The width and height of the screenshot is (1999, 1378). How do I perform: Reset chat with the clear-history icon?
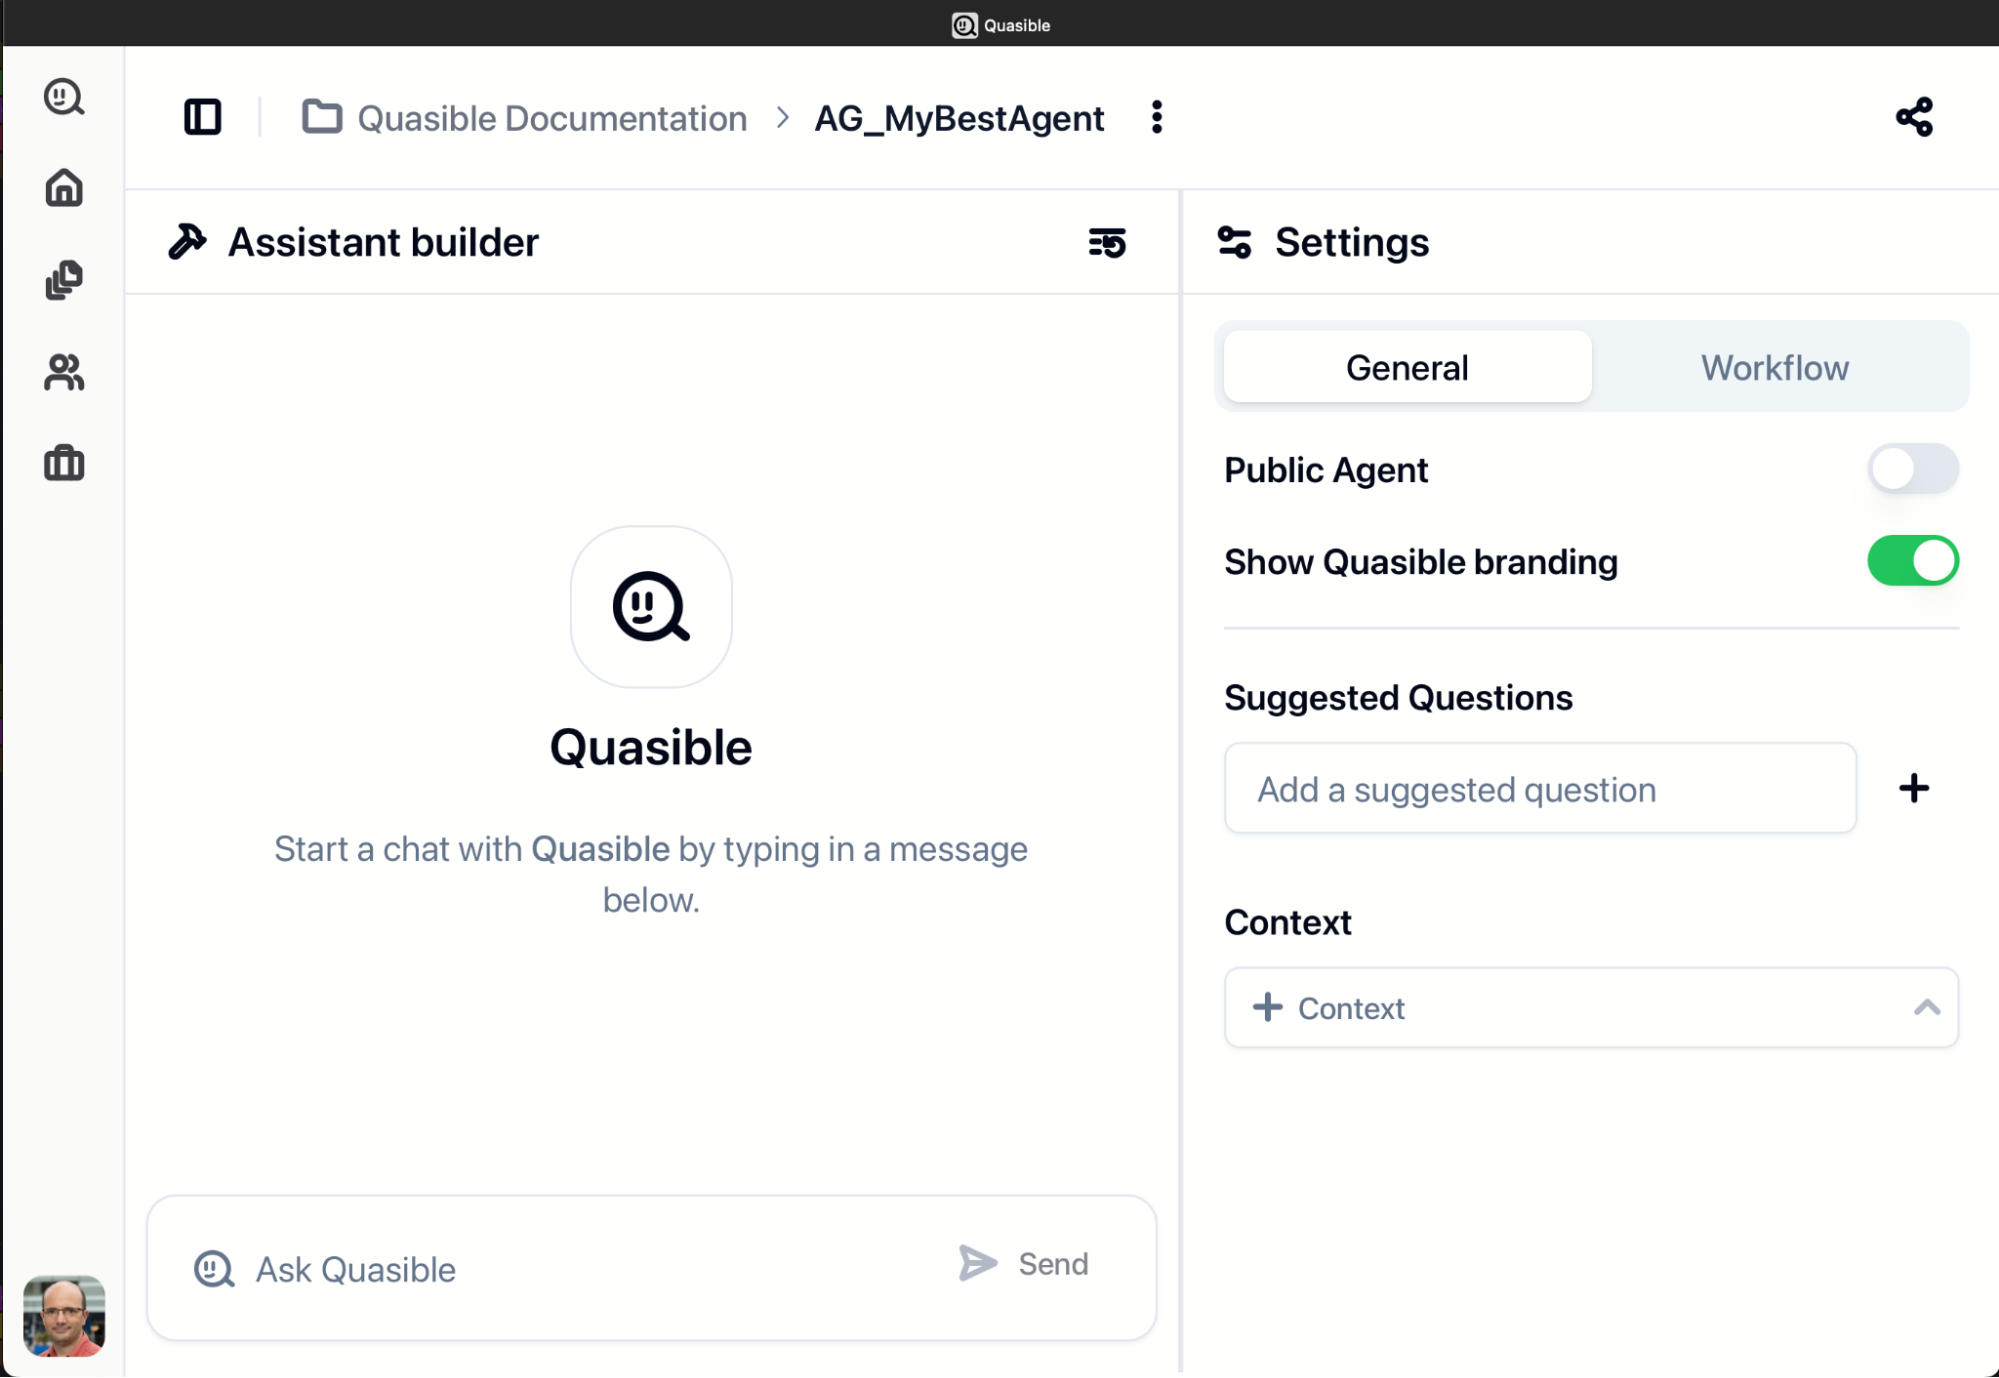click(x=1107, y=243)
